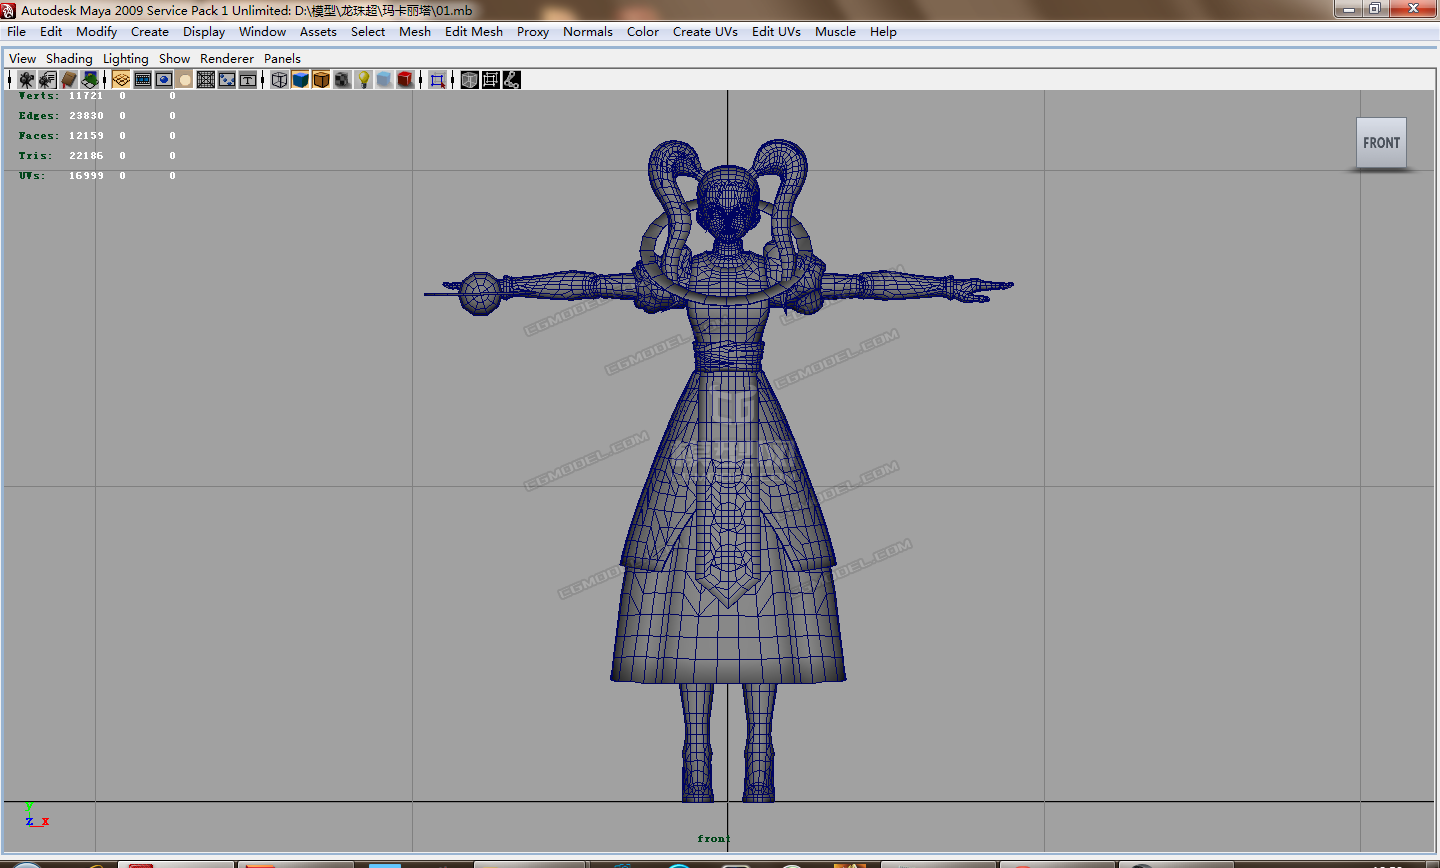Screen dimensions: 1440x868
Task: Collapse toolbar handle before Isolate Select icon
Action: tap(421, 80)
